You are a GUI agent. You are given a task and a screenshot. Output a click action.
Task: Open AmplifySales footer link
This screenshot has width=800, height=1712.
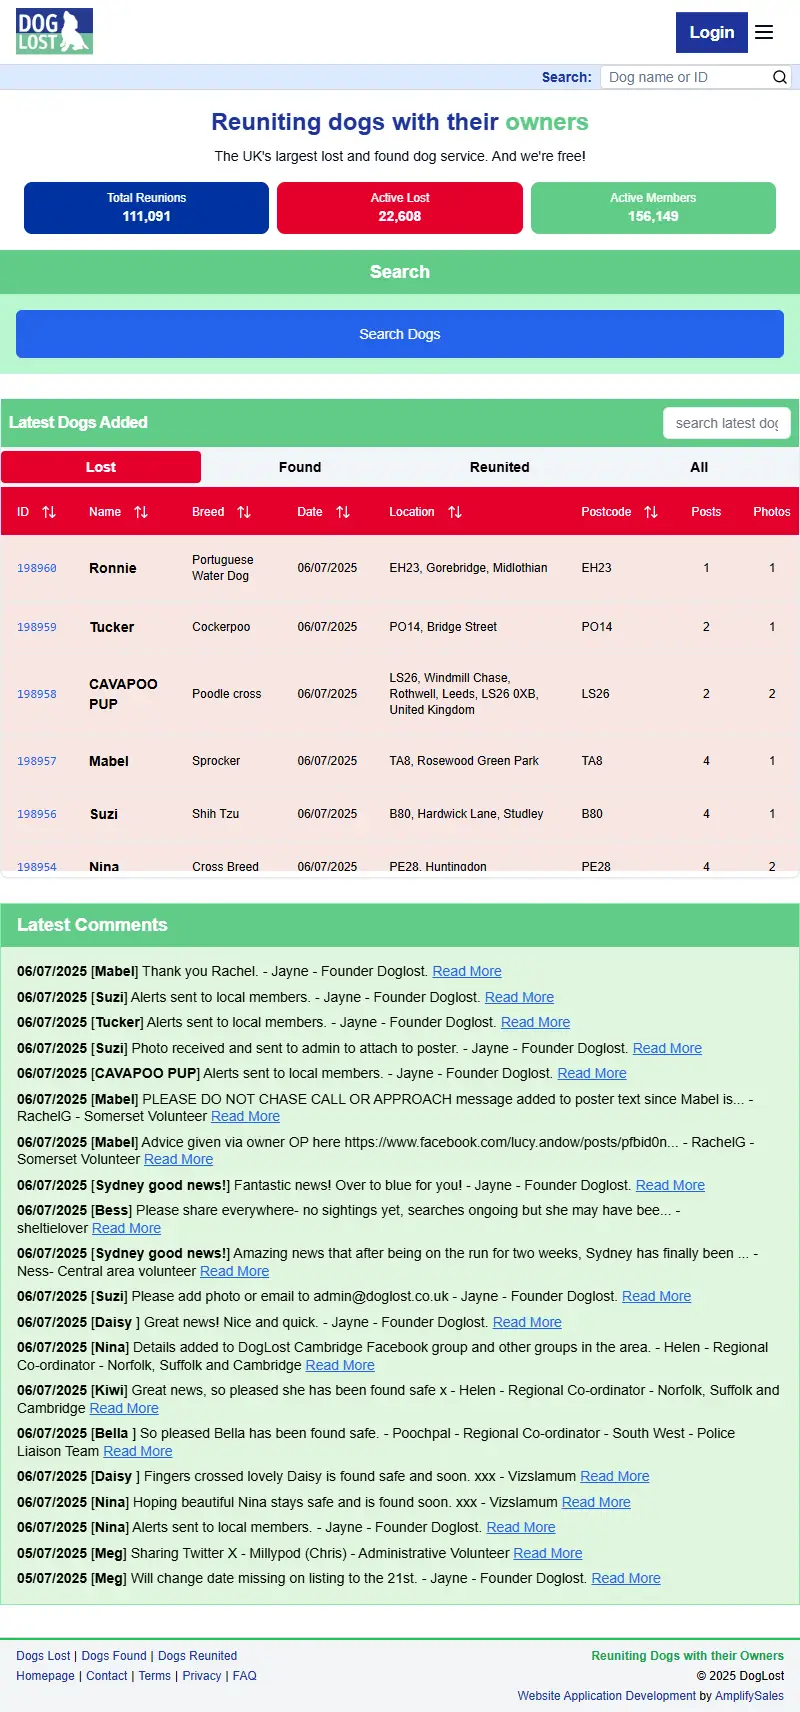pyautogui.click(x=750, y=1696)
